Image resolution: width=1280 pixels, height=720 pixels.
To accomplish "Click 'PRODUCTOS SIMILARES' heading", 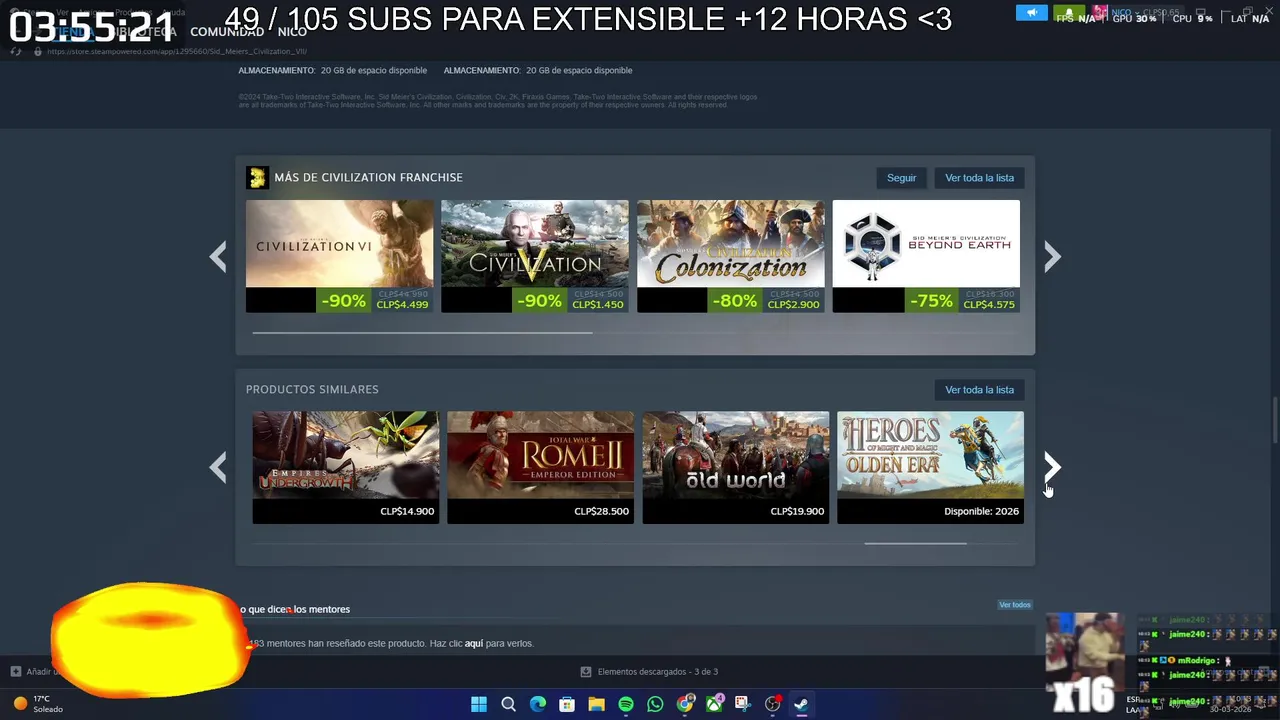I will (x=312, y=390).
